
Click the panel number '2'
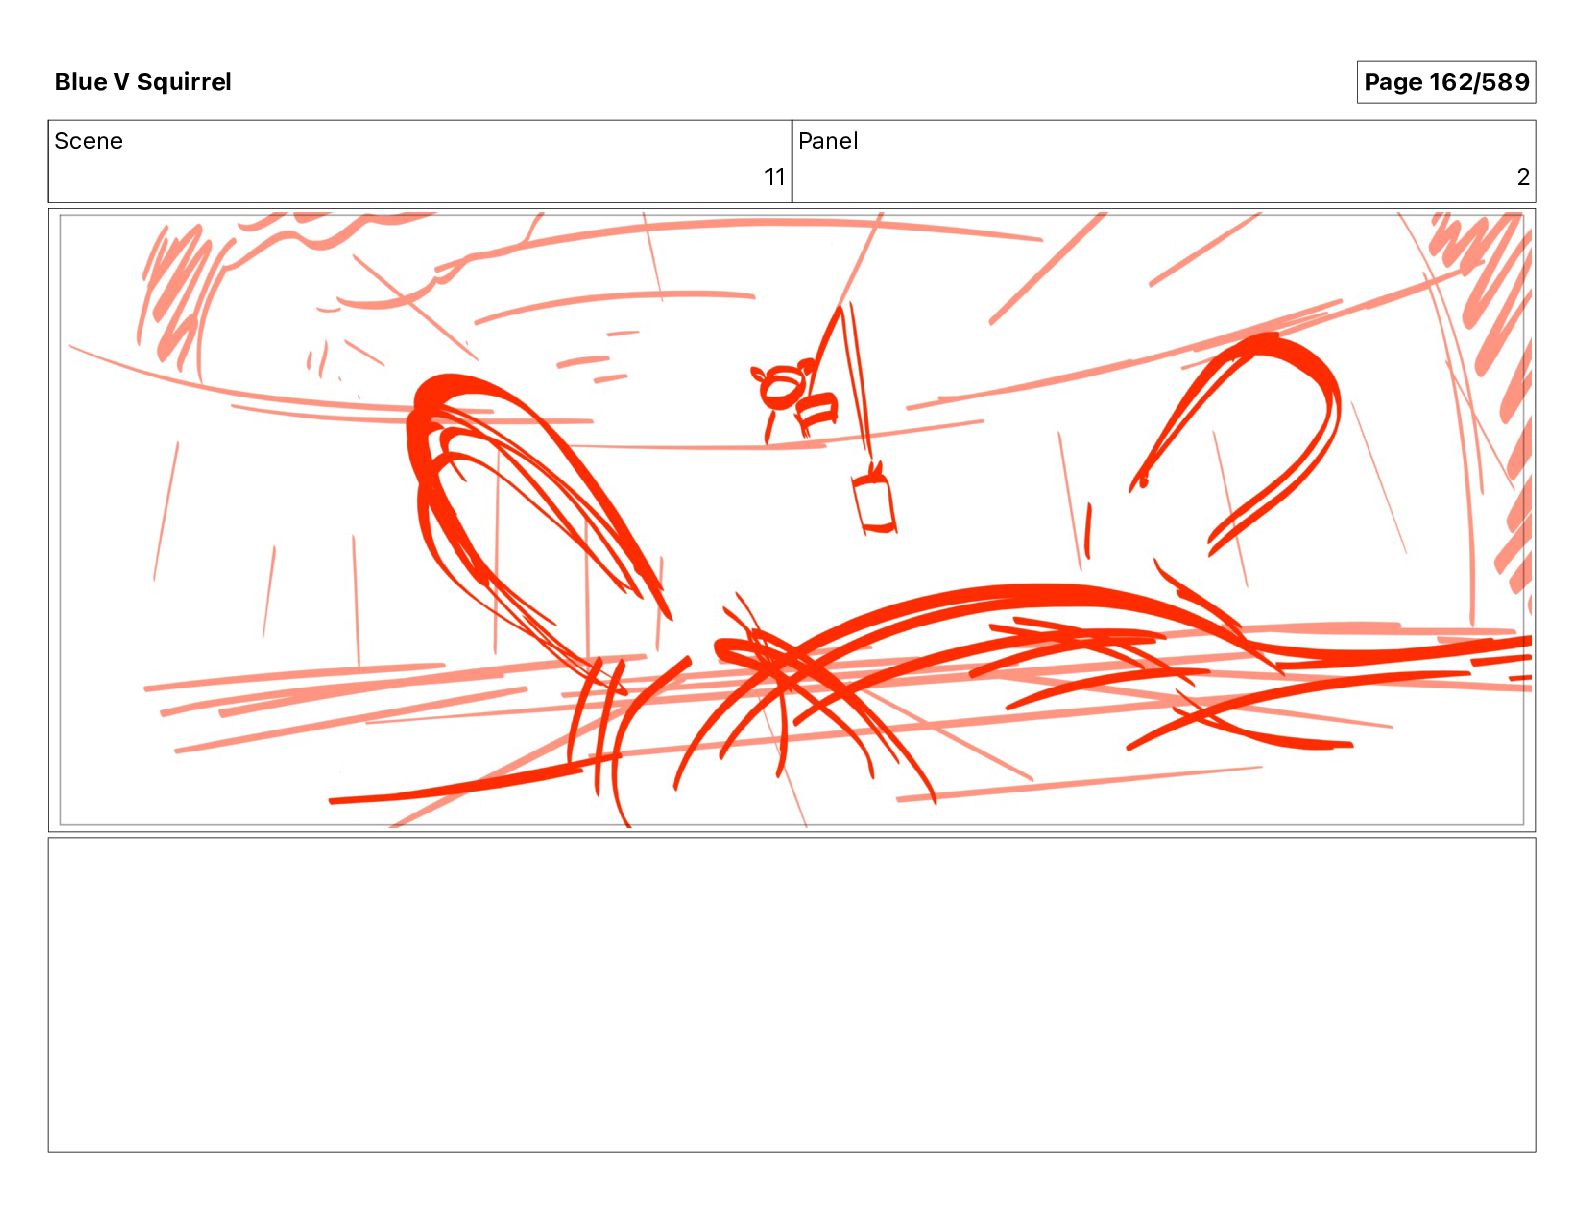tap(1523, 177)
